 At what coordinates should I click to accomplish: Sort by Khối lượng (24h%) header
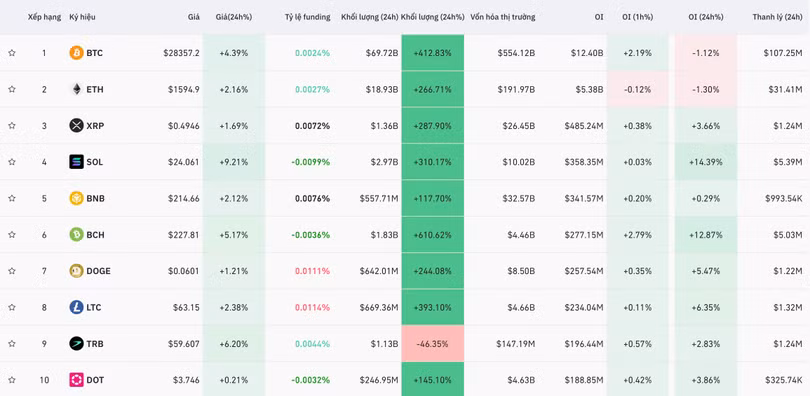coord(432,17)
